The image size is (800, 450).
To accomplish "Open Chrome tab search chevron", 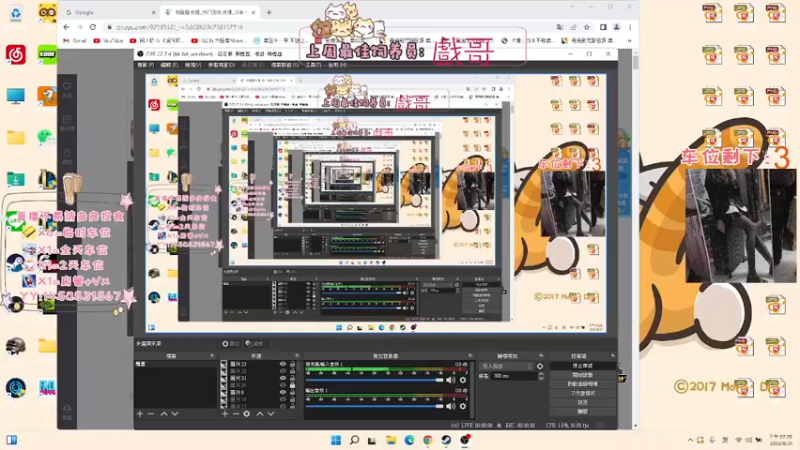I will 572,7.
